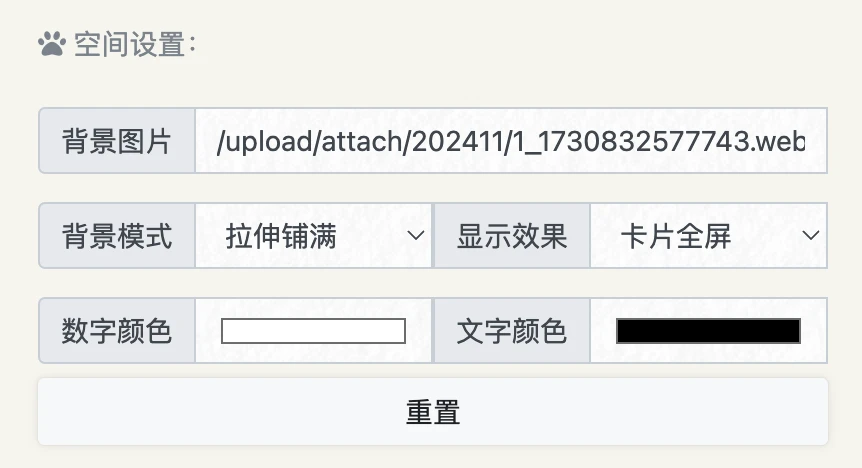Image resolution: width=862 pixels, height=468 pixels.
Task: Focus the background image path input field
Action: [511, 141]
